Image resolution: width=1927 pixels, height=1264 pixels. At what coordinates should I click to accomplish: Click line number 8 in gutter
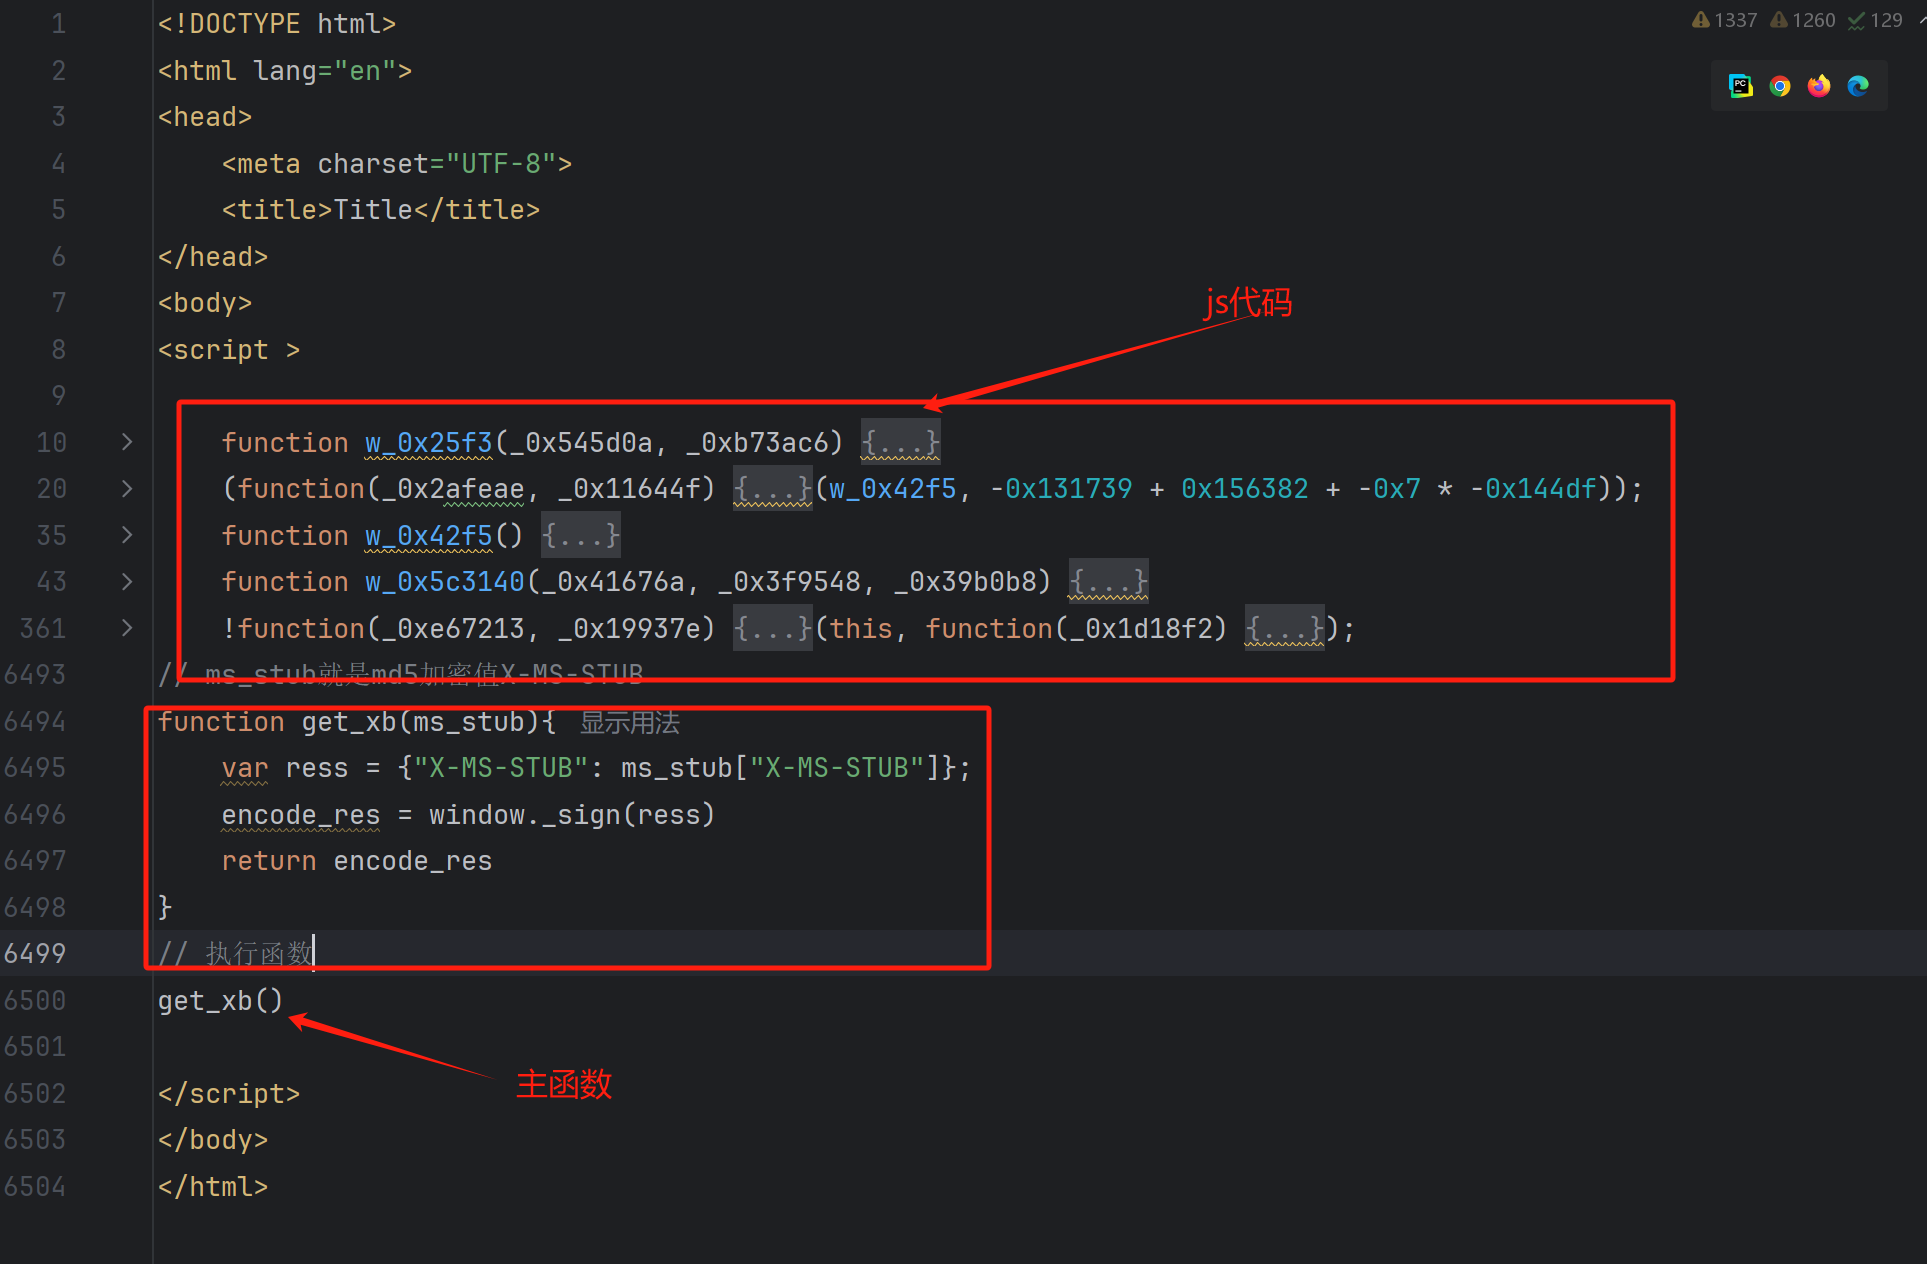pos(59,350)
